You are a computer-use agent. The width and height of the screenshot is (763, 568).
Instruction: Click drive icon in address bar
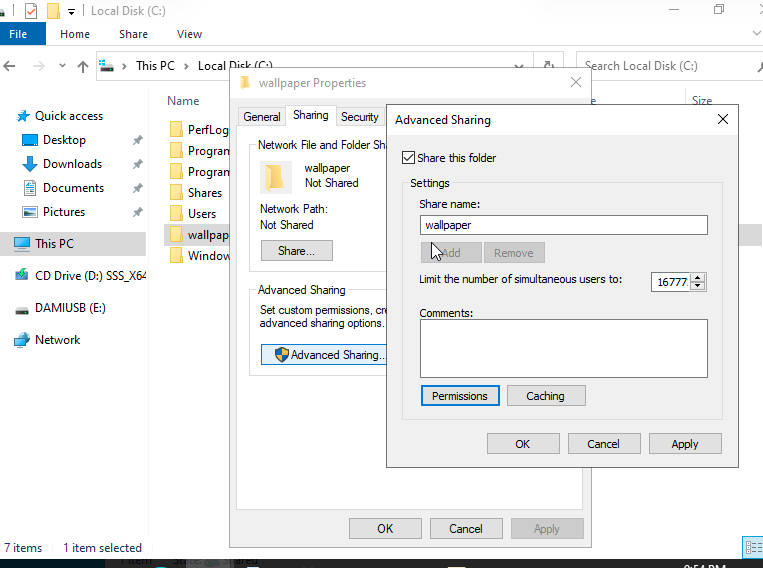tap(107, 66)
